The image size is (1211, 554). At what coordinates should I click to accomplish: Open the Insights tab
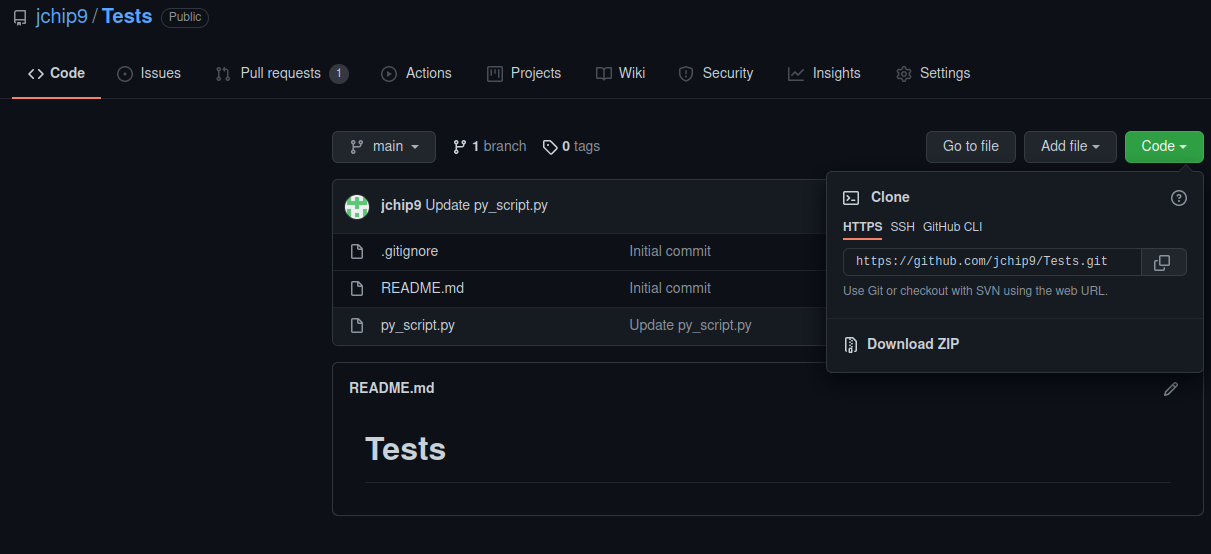point(824,73)
